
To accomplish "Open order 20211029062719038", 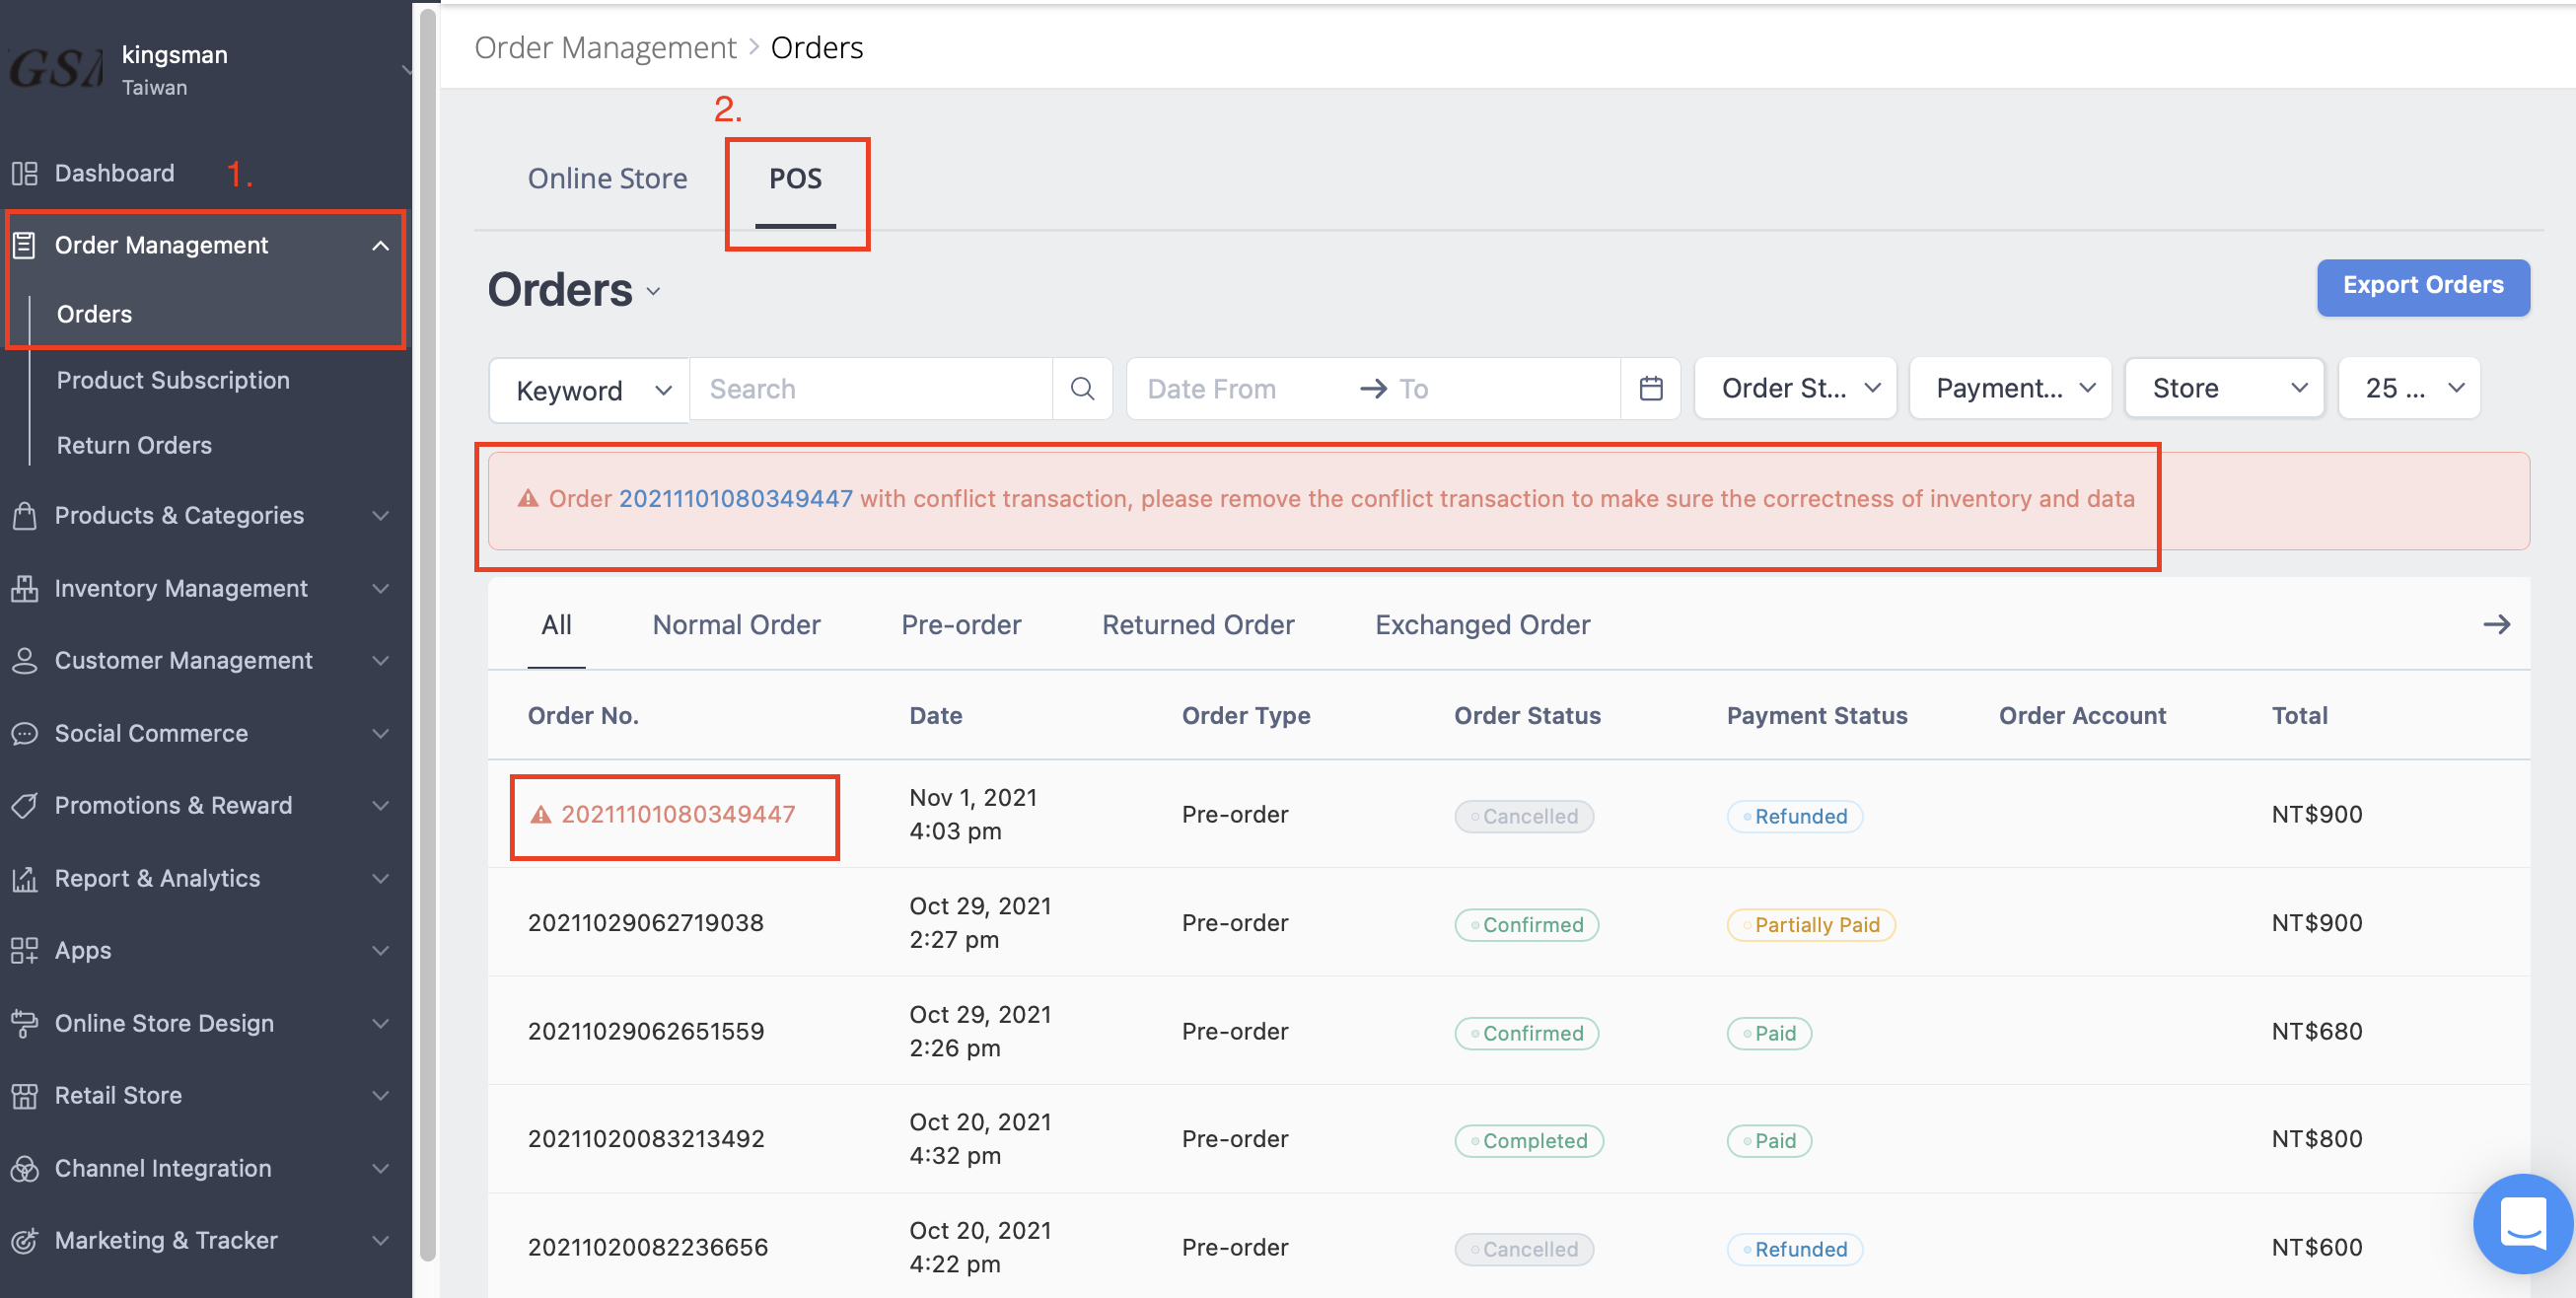I will click(x=645, y=922).
